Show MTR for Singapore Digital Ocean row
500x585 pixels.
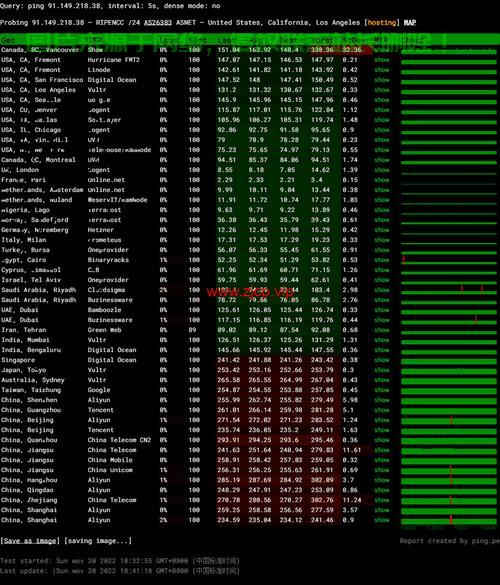click(x=382, y=360)
